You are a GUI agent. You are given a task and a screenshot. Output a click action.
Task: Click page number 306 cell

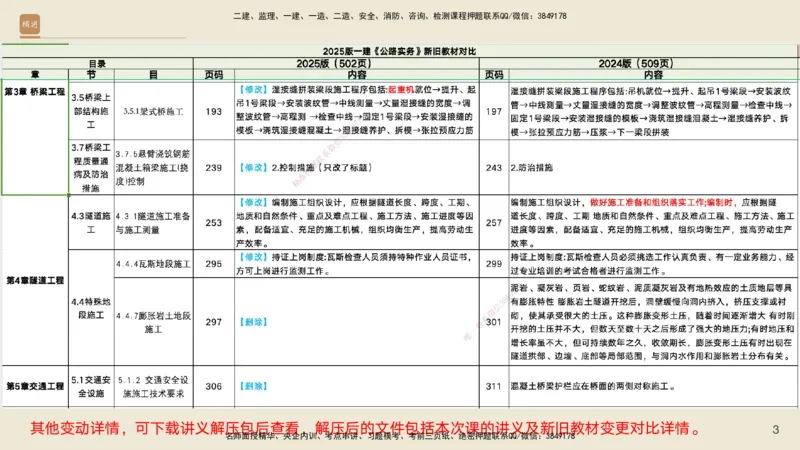click(214, 386)
